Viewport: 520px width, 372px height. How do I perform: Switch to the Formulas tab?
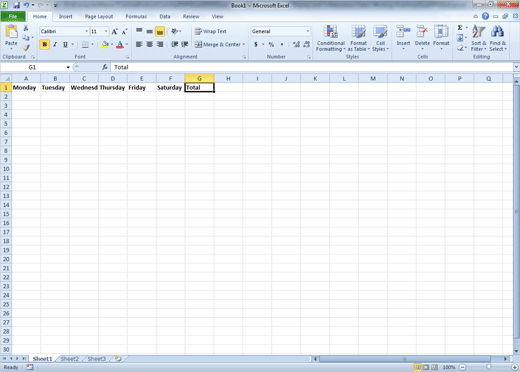pos(136,16)
